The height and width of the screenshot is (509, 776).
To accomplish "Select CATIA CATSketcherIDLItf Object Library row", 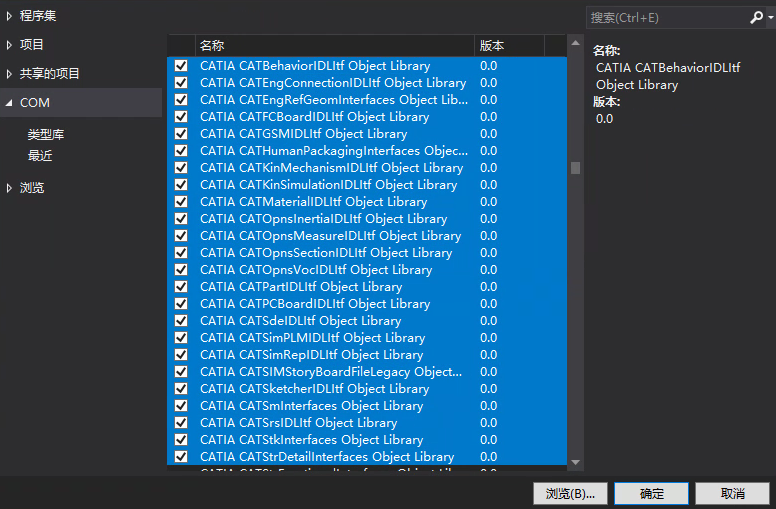I will pos(367,389).
